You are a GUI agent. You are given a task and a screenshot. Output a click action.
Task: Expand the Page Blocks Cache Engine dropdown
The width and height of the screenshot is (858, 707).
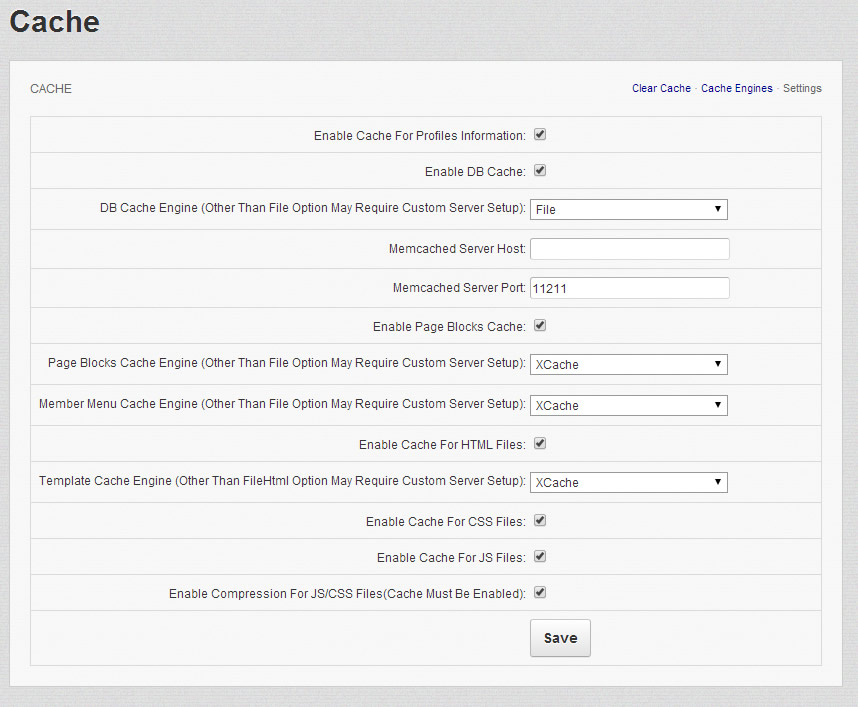point(628,364)
